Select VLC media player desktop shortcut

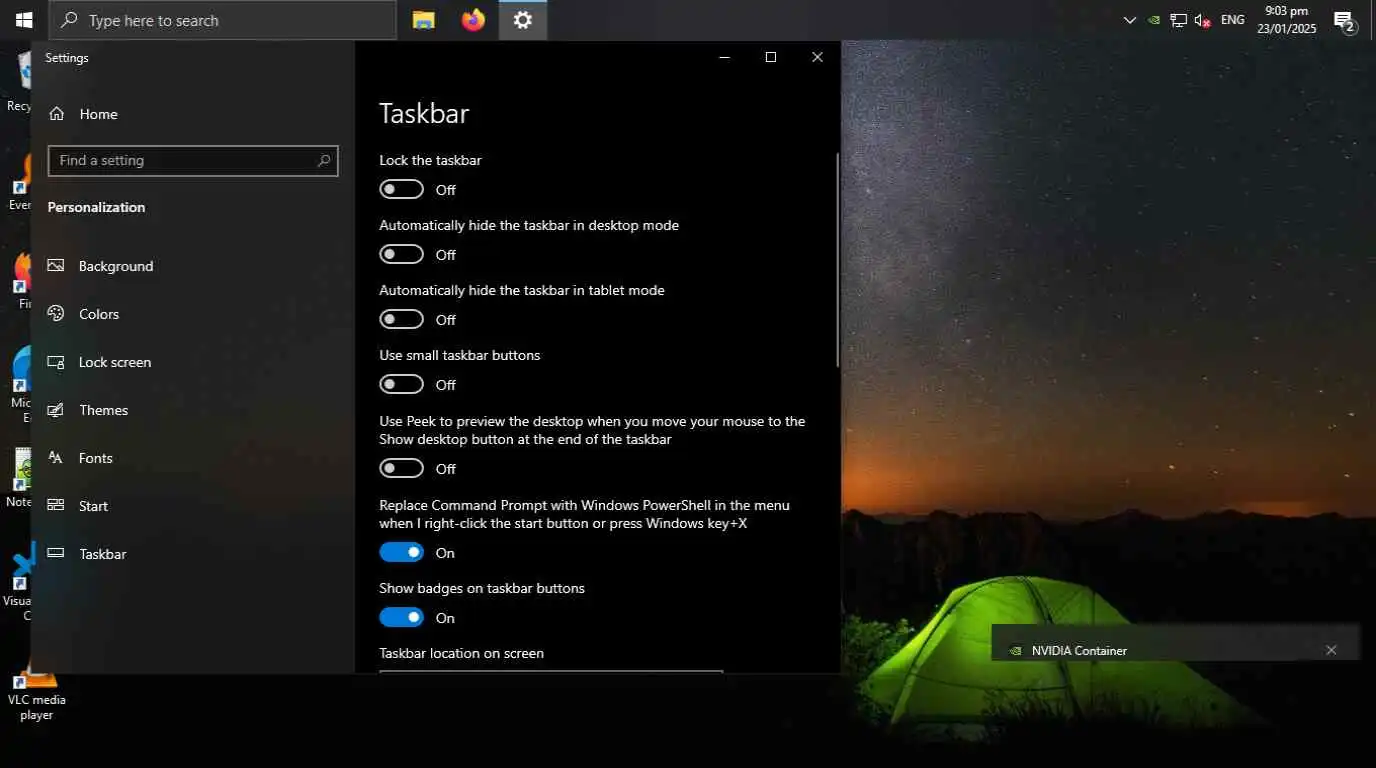36,692
